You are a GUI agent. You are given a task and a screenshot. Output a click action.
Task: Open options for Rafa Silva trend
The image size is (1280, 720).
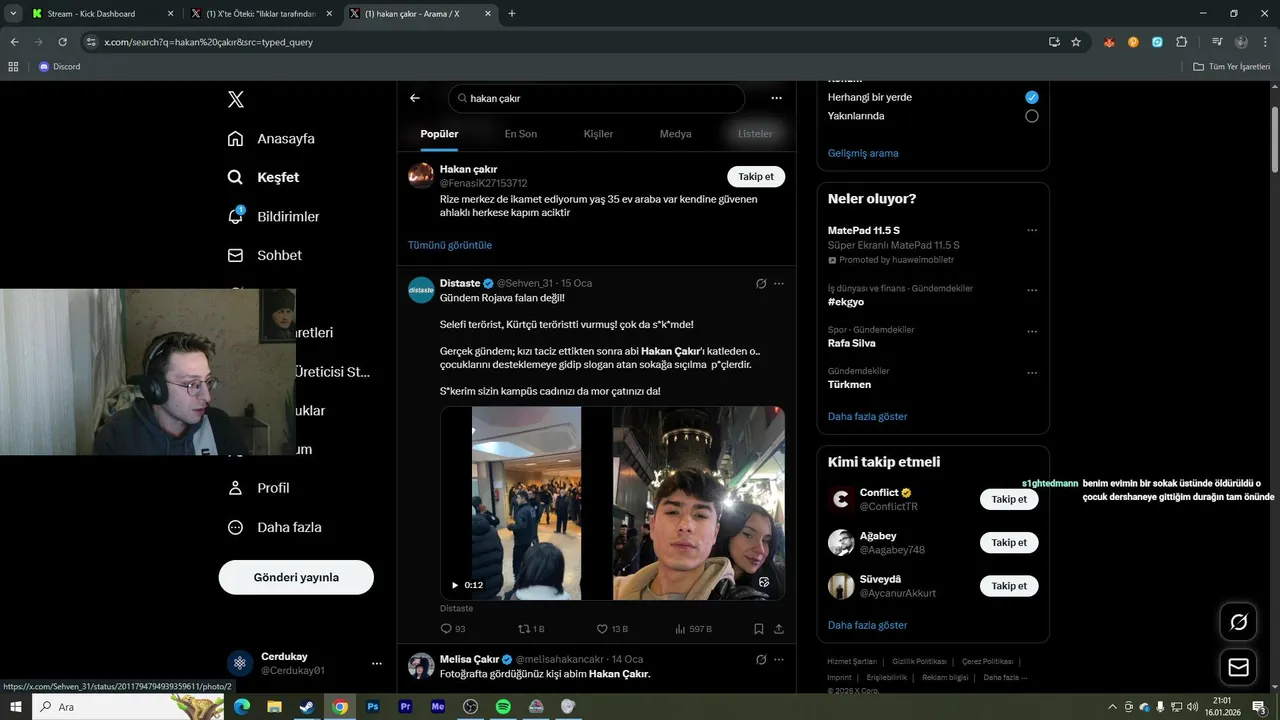(x=1032, y=331)
